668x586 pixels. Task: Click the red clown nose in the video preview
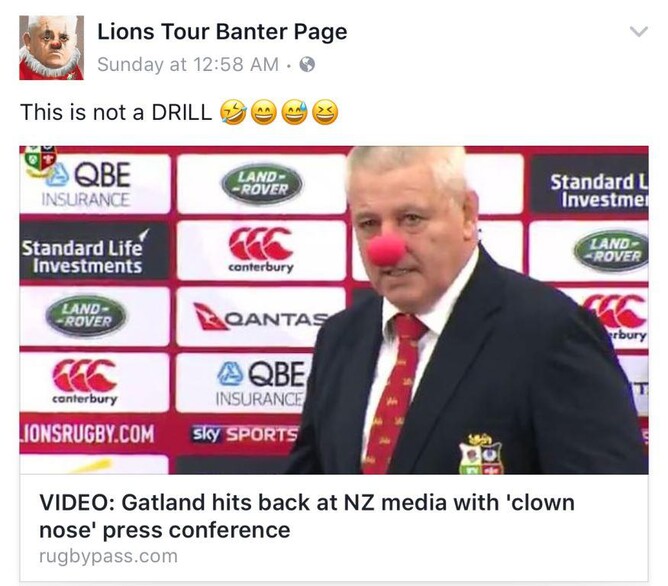click(386, 250)
